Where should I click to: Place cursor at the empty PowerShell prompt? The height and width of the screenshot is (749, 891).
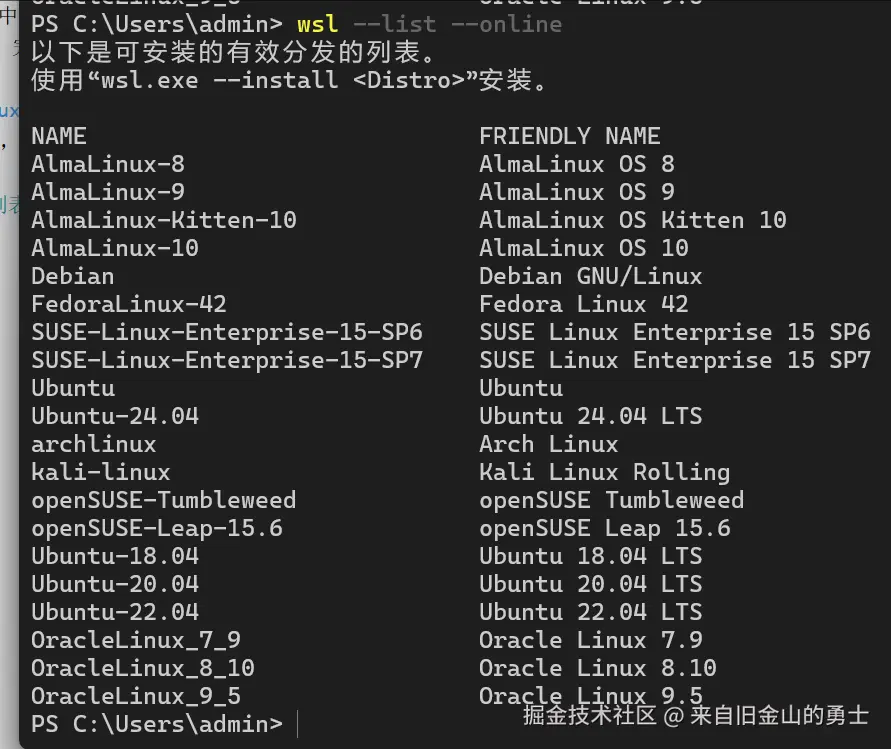(x=296, y=723)
